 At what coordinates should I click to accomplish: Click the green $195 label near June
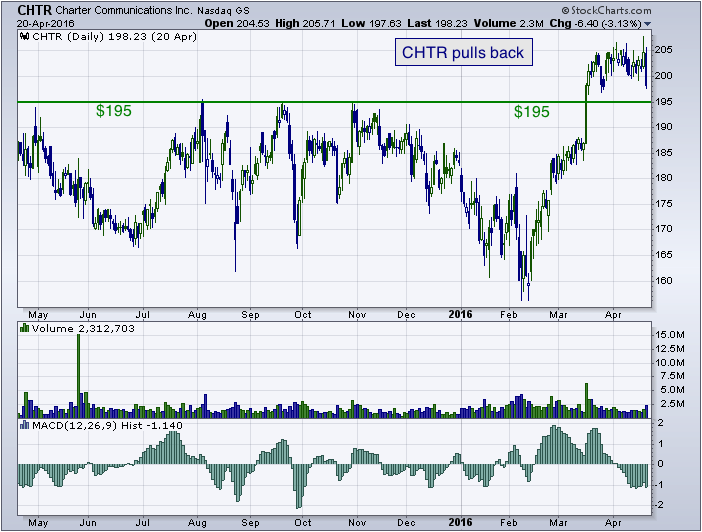114,111
